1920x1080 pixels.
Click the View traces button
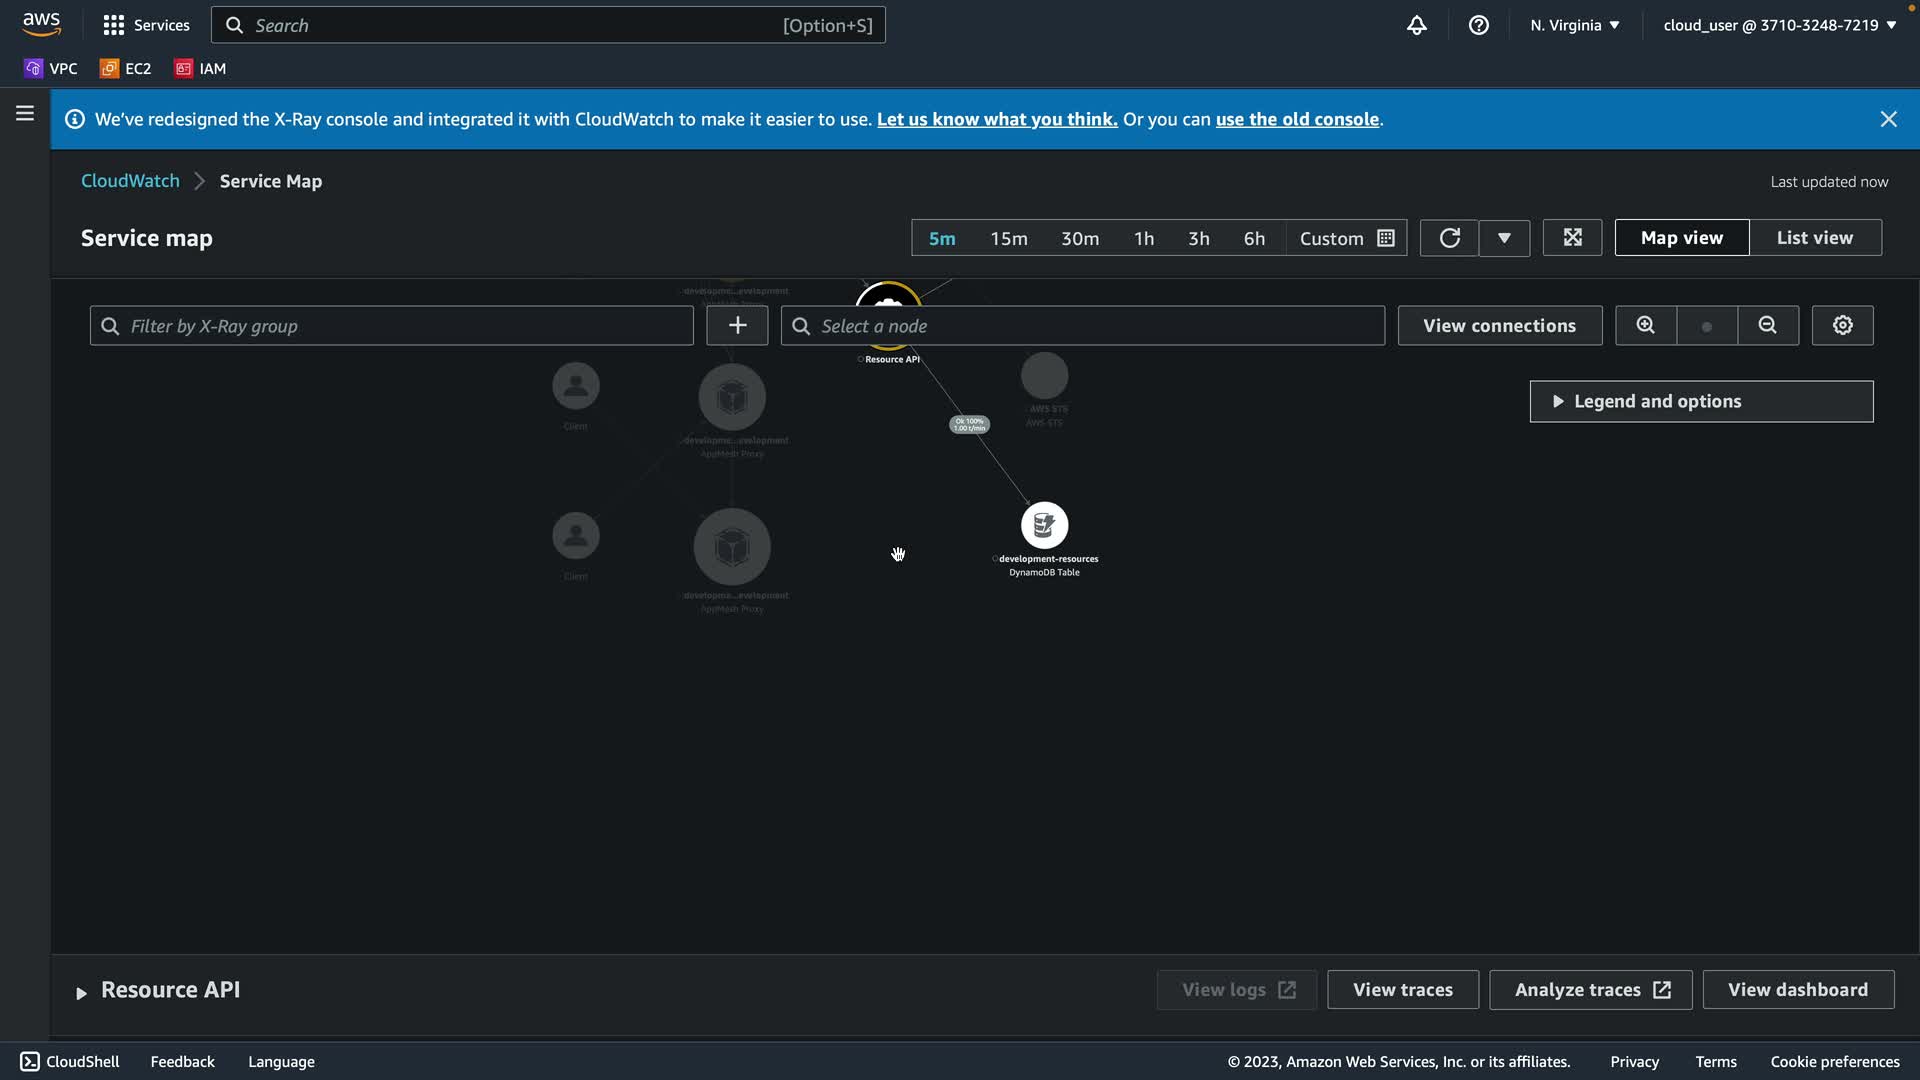pyautogui.click(x=1402, y=989)
